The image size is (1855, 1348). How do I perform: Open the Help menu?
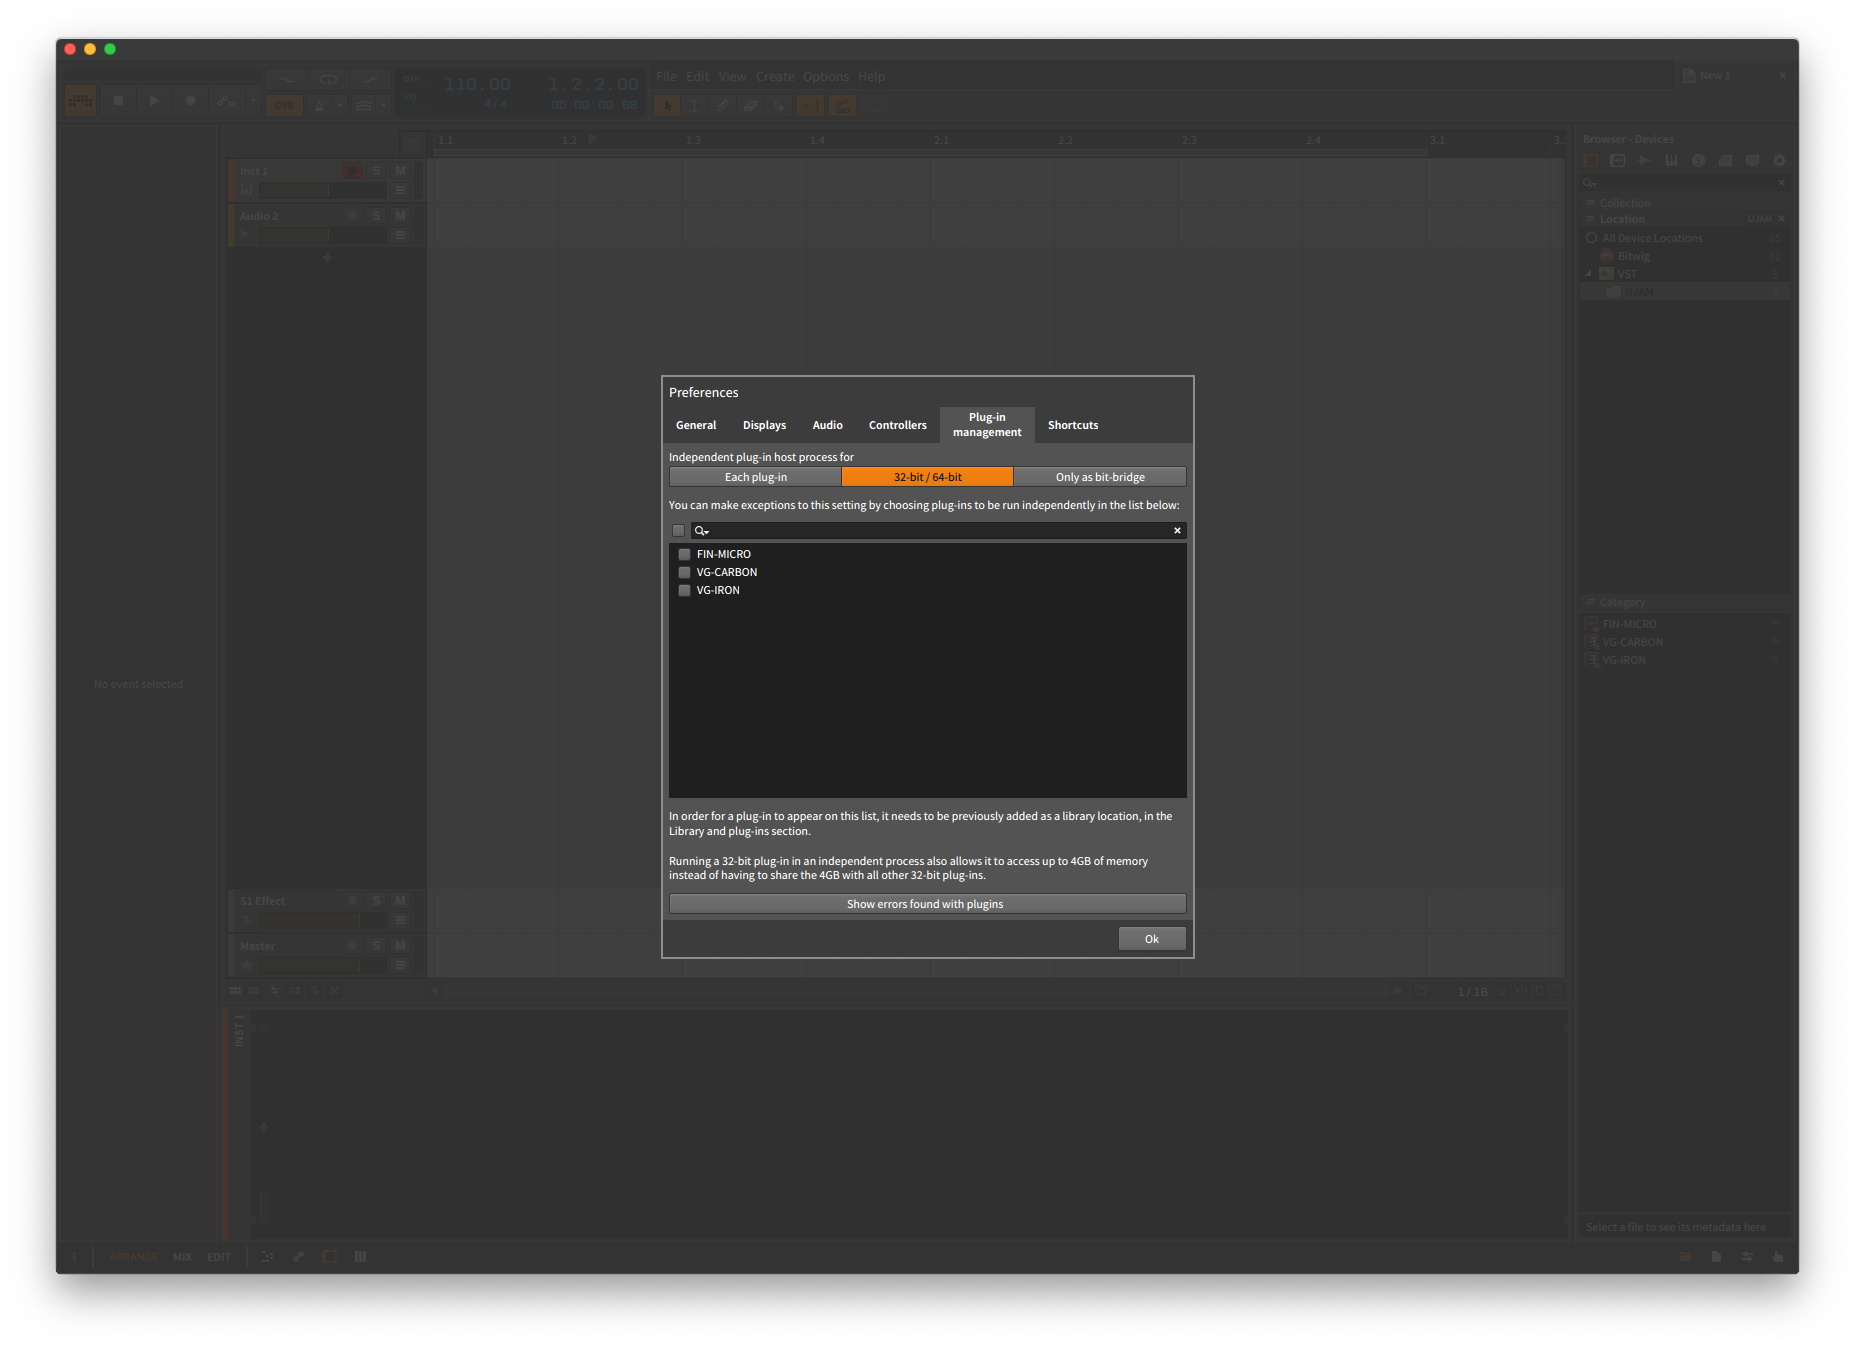tap(871, 76)
